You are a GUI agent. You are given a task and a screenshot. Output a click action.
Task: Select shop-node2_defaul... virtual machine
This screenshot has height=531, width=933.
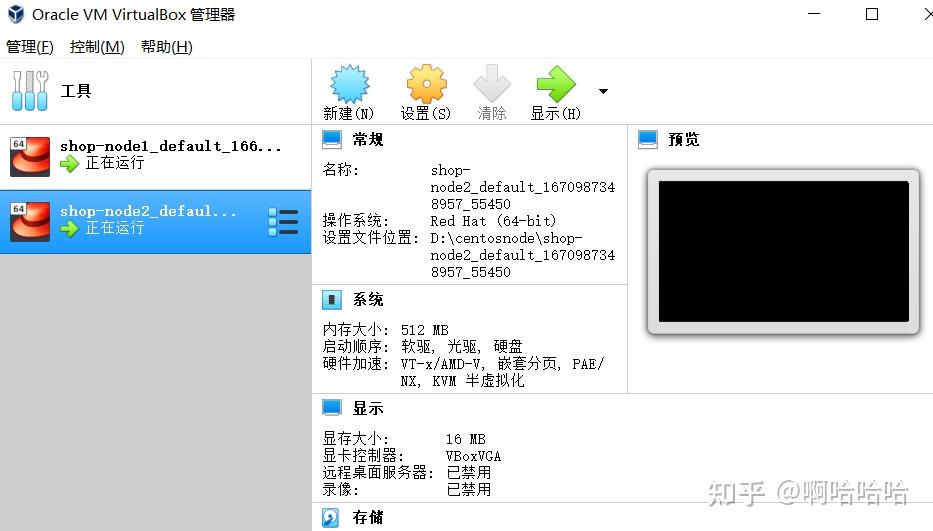point(155,222)
